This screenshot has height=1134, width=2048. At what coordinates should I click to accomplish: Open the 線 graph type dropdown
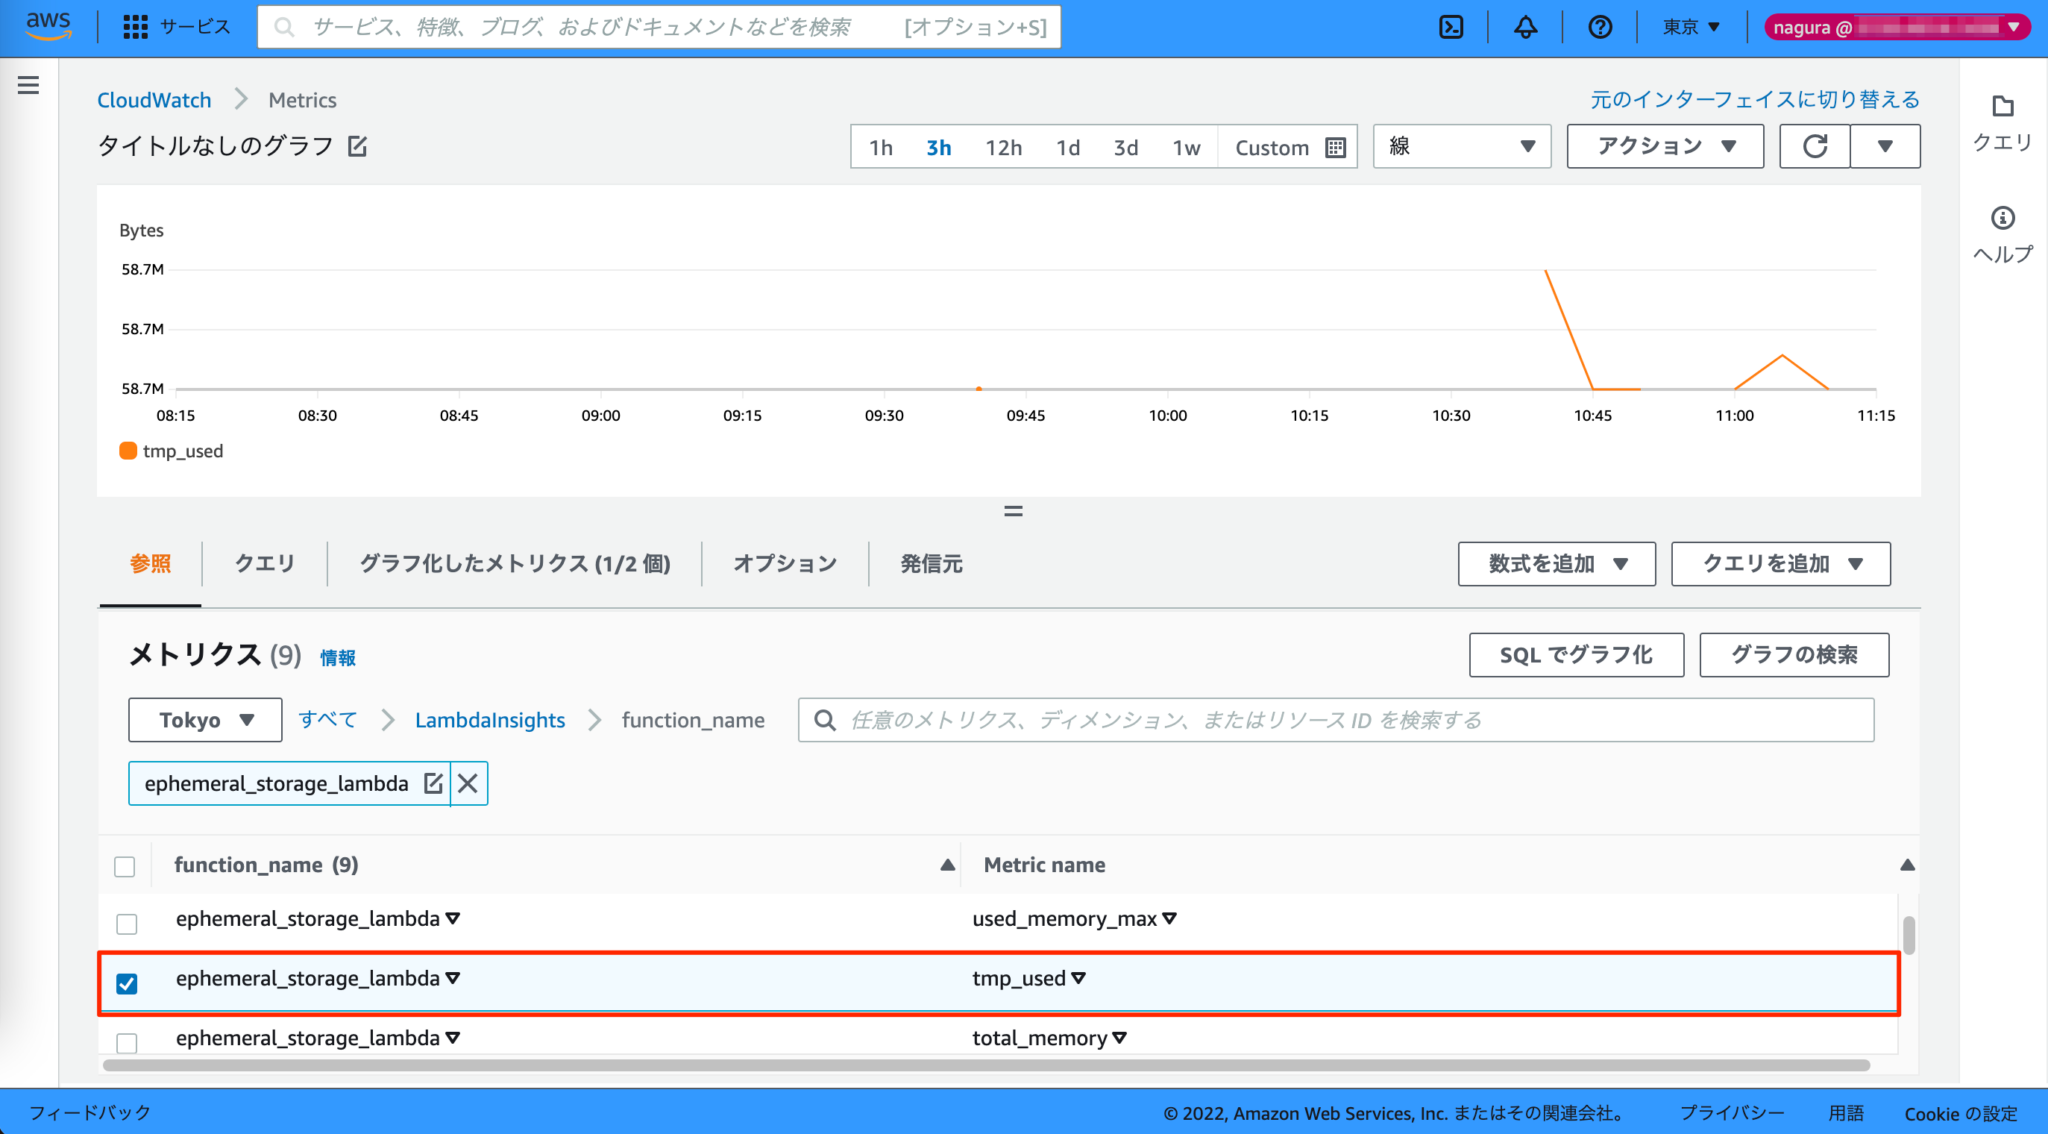coord(1461,146)
